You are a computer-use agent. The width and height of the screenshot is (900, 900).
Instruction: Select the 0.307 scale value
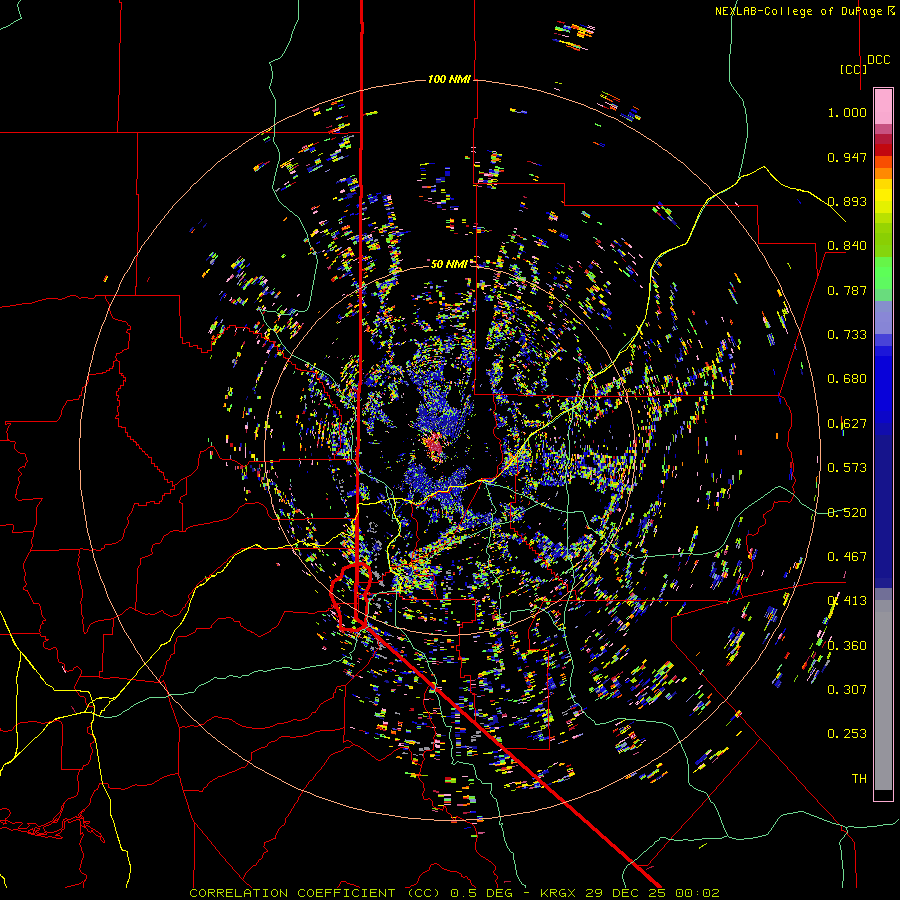[847, 690]
